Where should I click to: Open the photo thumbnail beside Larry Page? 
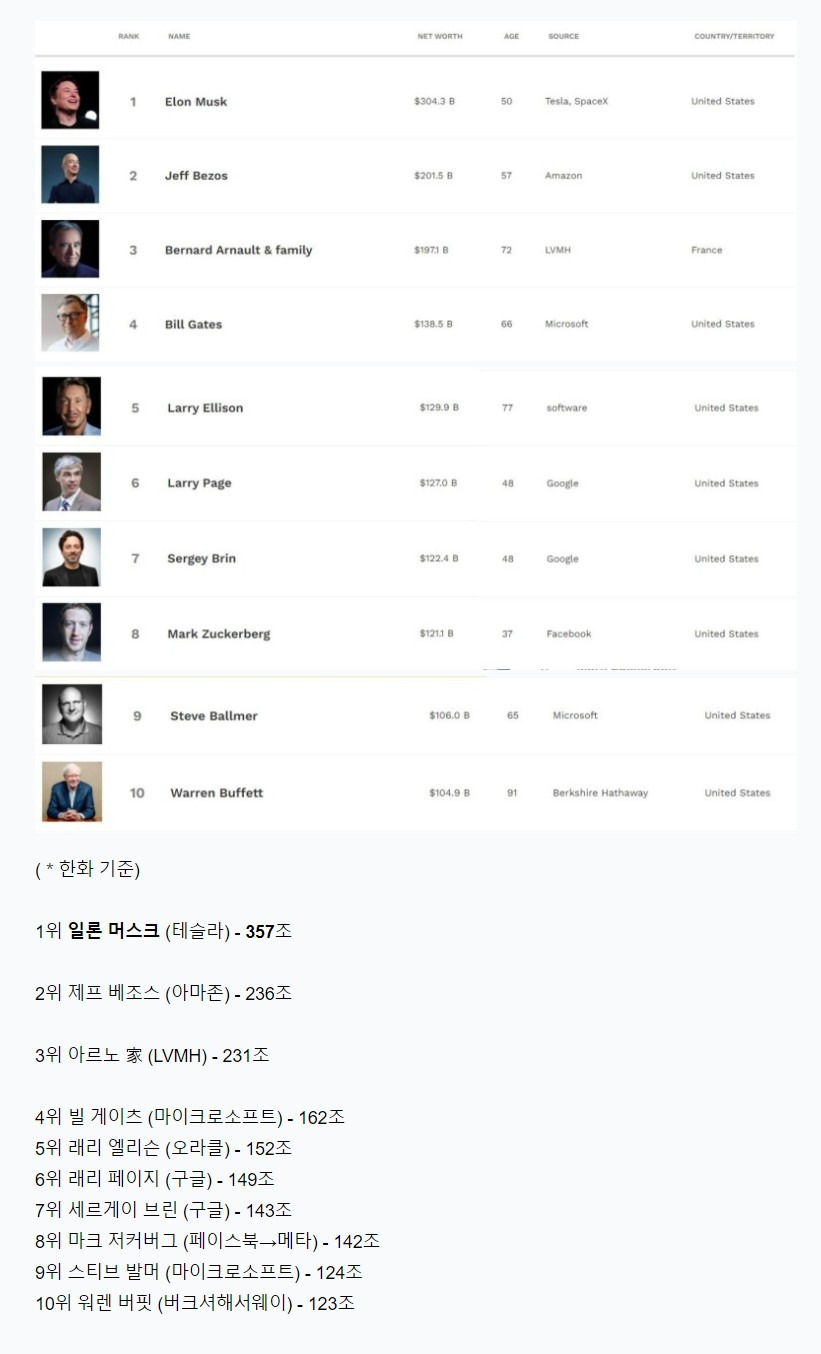tap(71, 482)
